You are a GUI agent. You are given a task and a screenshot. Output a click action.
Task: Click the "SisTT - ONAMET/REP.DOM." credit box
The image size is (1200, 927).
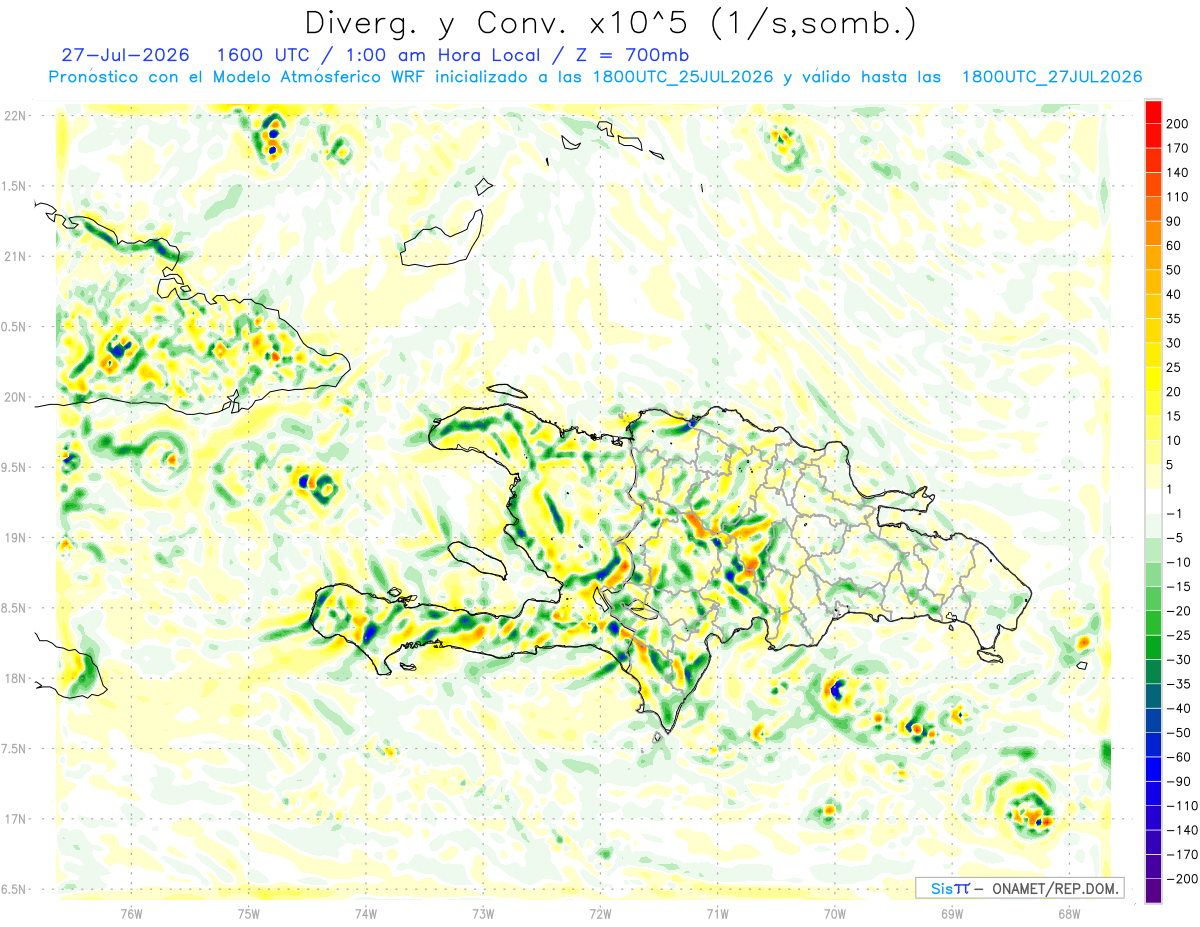point(1019,888)
